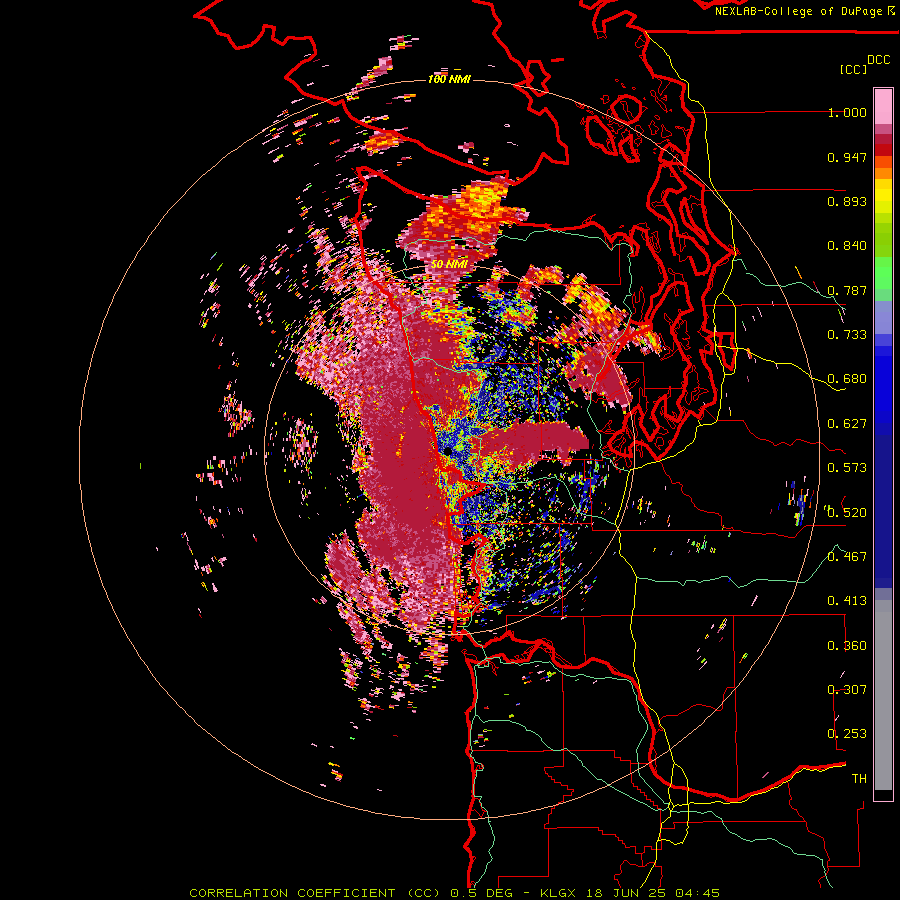
Task: Select the 0.787 legend value
Action: pyautogui.click(x=847, y=290)
